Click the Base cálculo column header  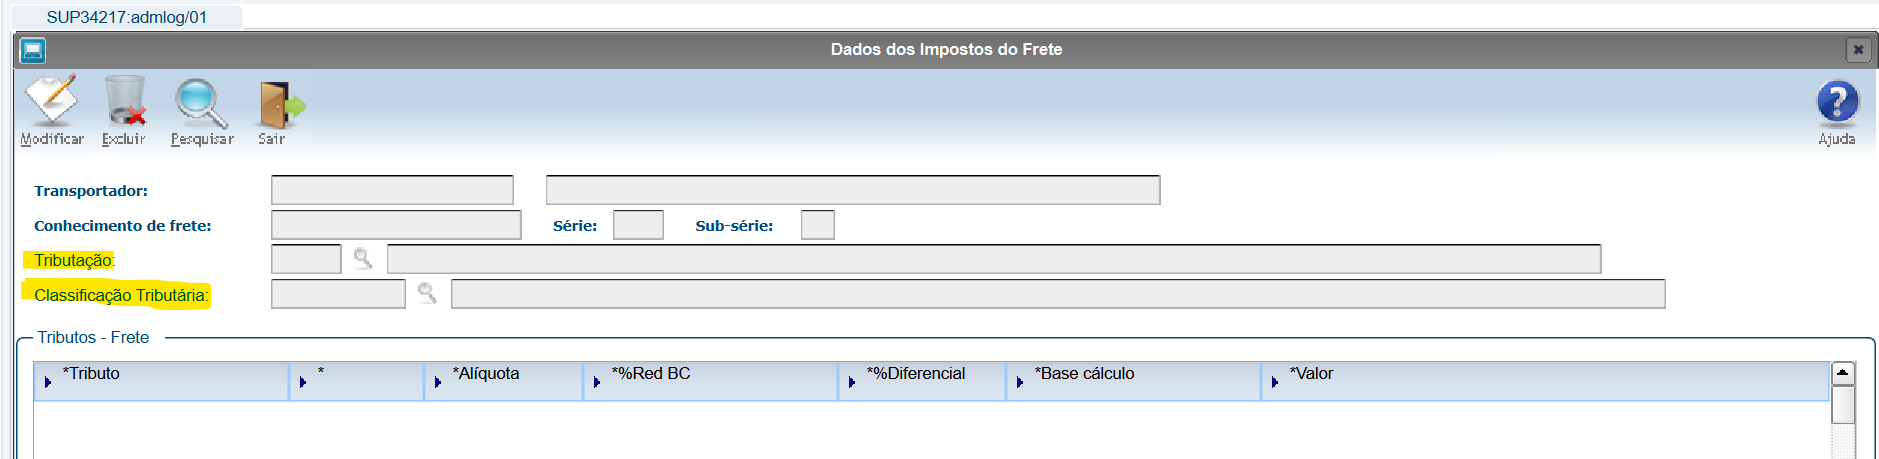[1085, 374]
